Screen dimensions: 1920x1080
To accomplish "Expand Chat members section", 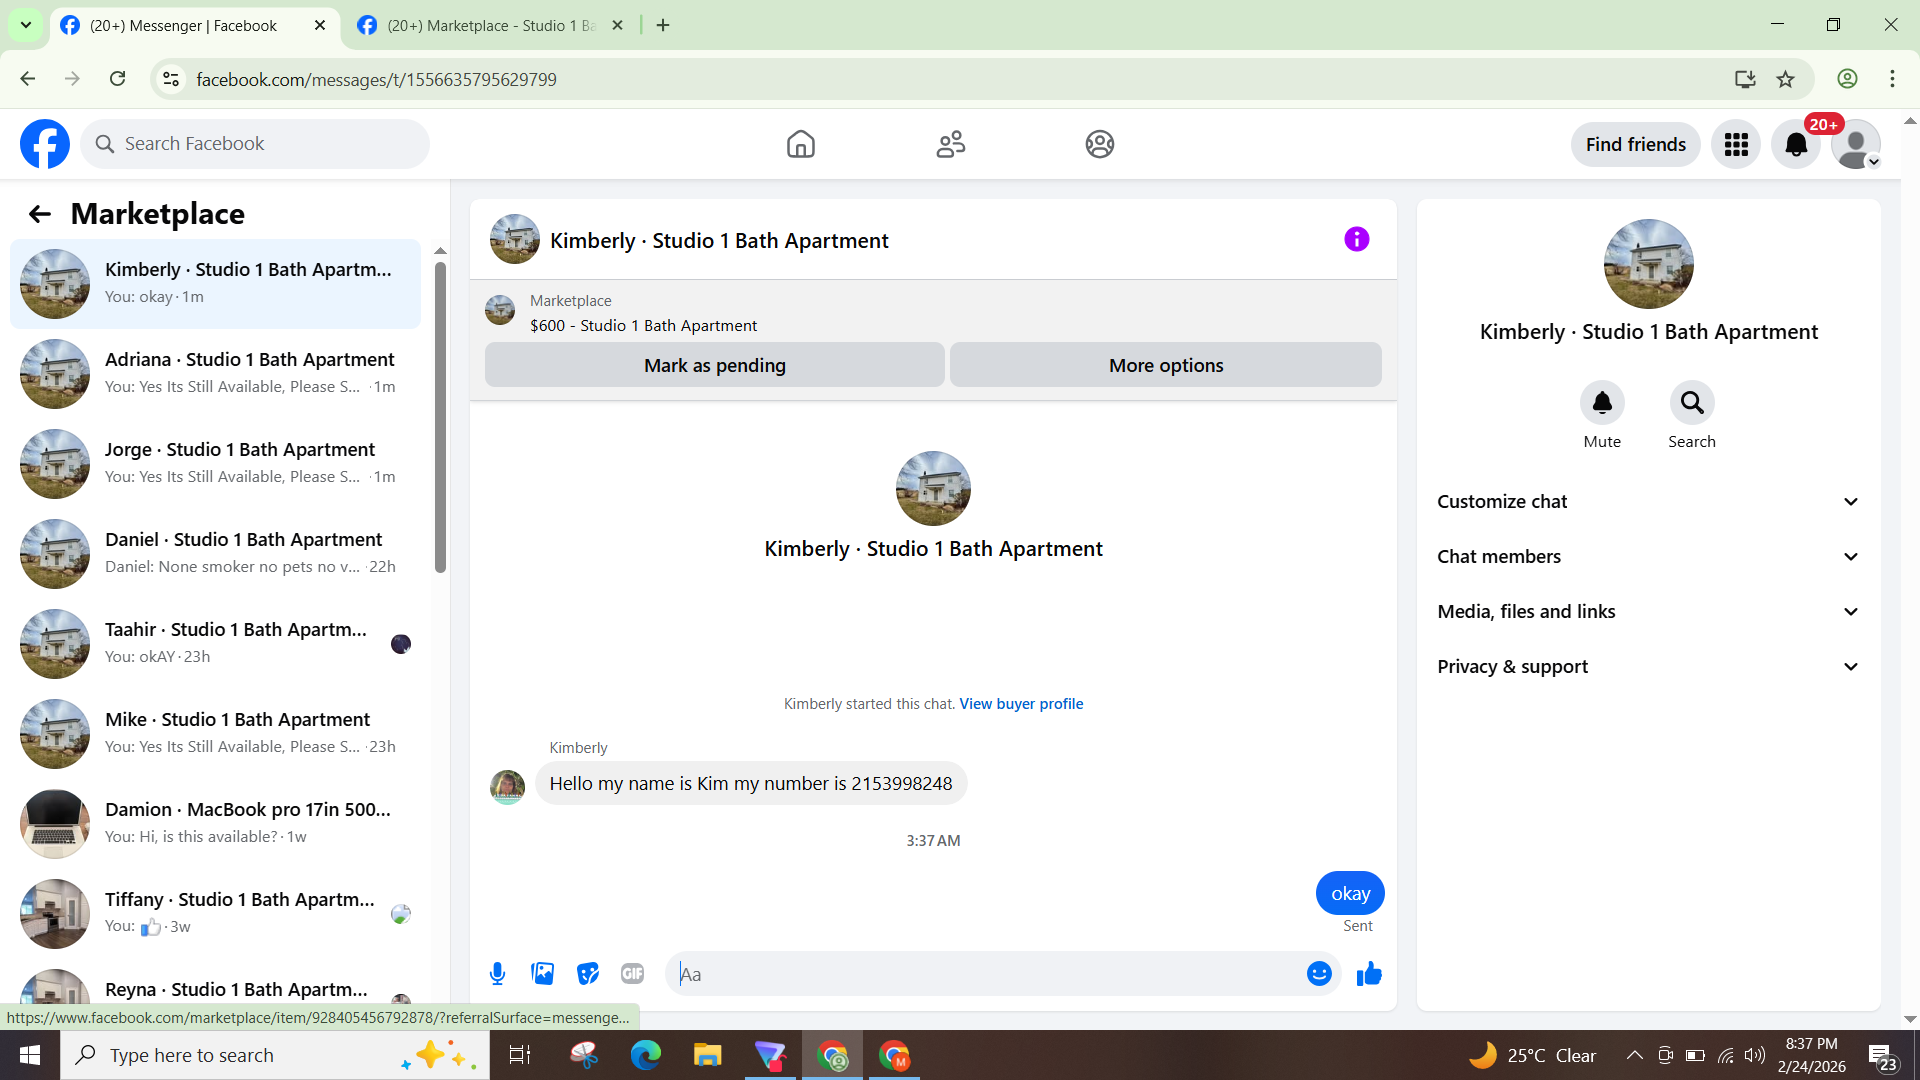I will pos(1648,557).
